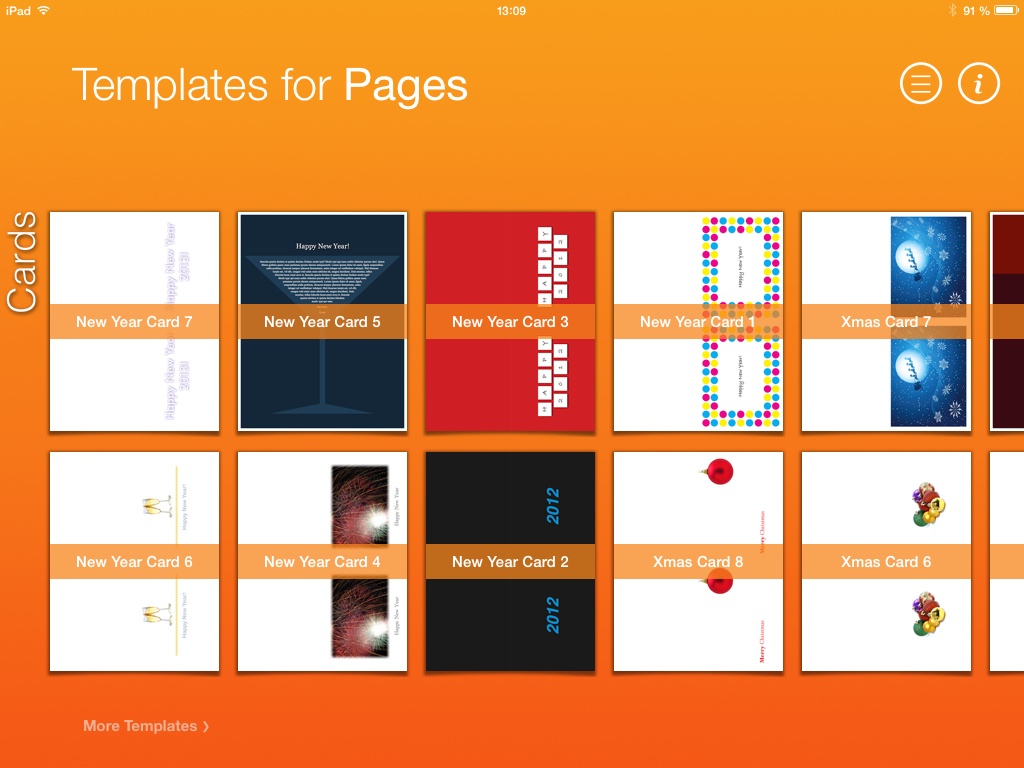
Task: Tap the Bluetooth status icon
Action: tap(952, 10)
